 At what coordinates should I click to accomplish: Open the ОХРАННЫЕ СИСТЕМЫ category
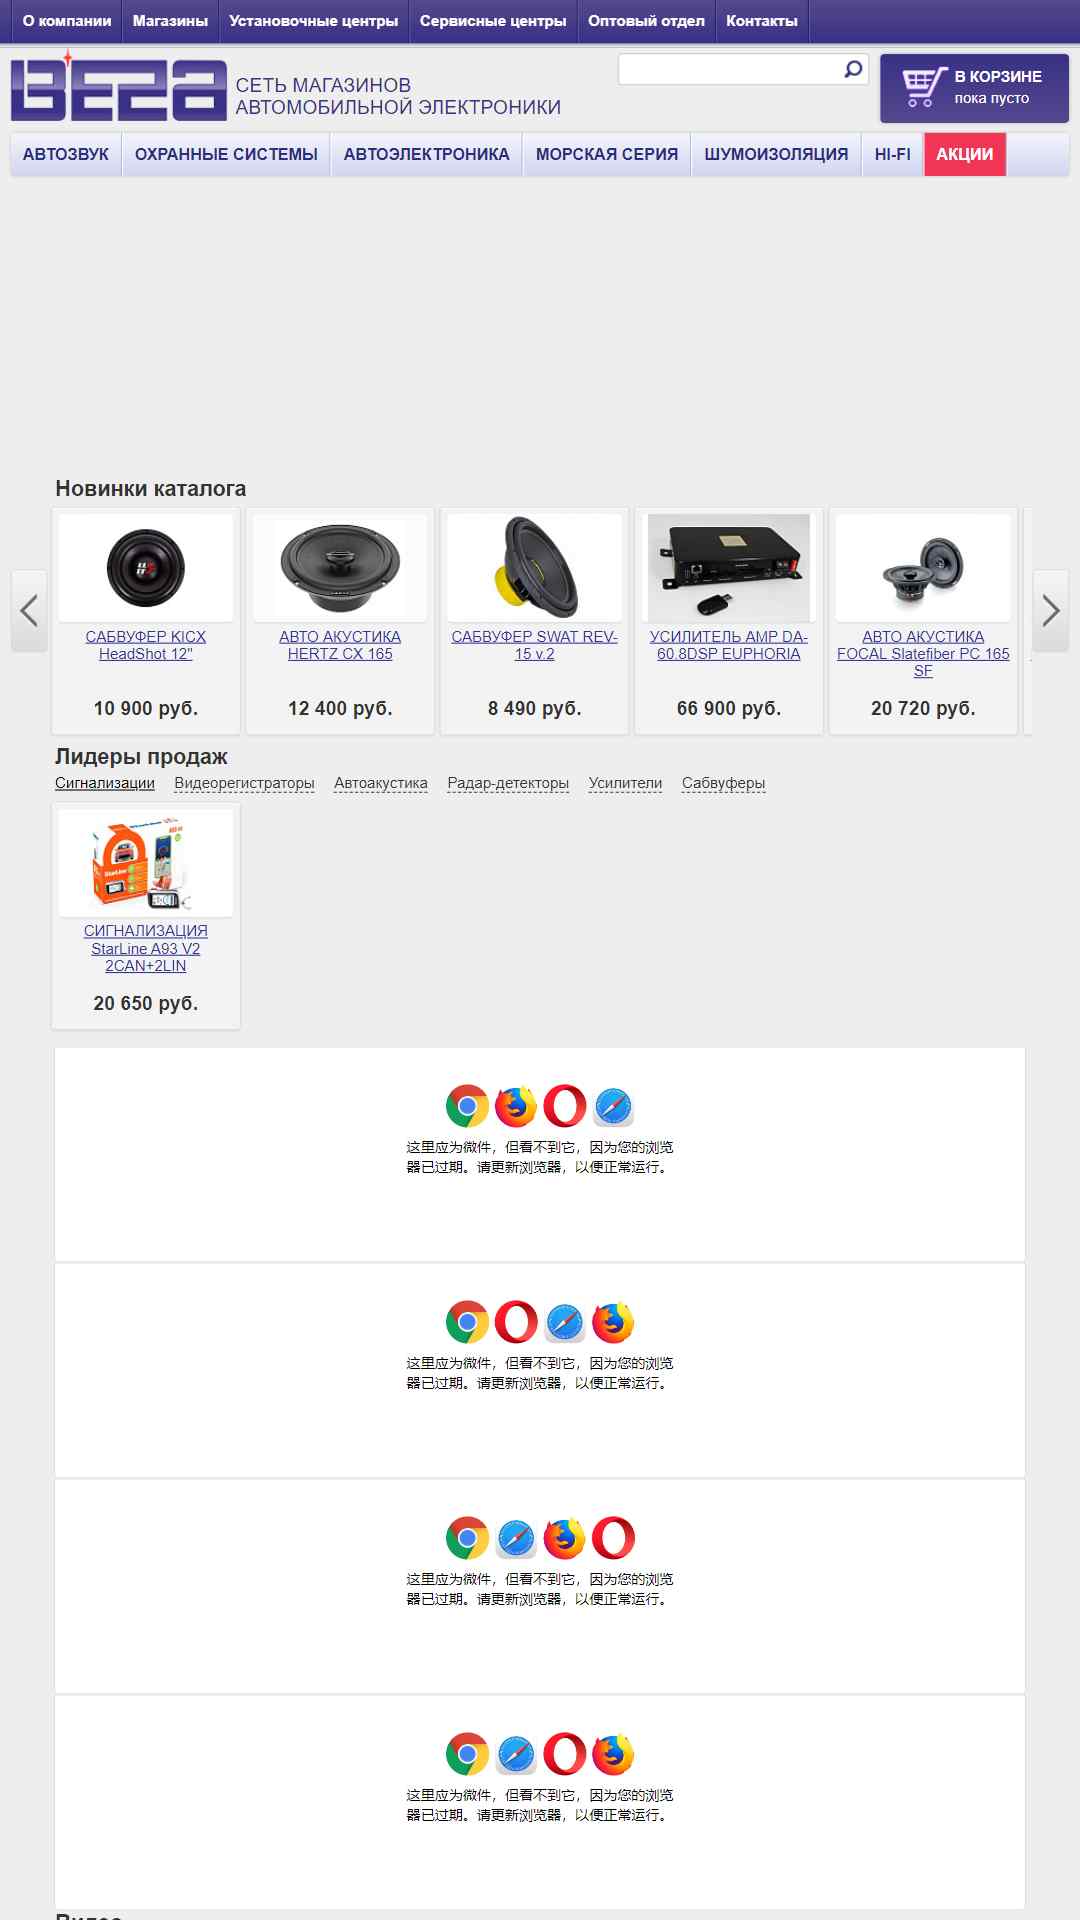tap(226, 154)
